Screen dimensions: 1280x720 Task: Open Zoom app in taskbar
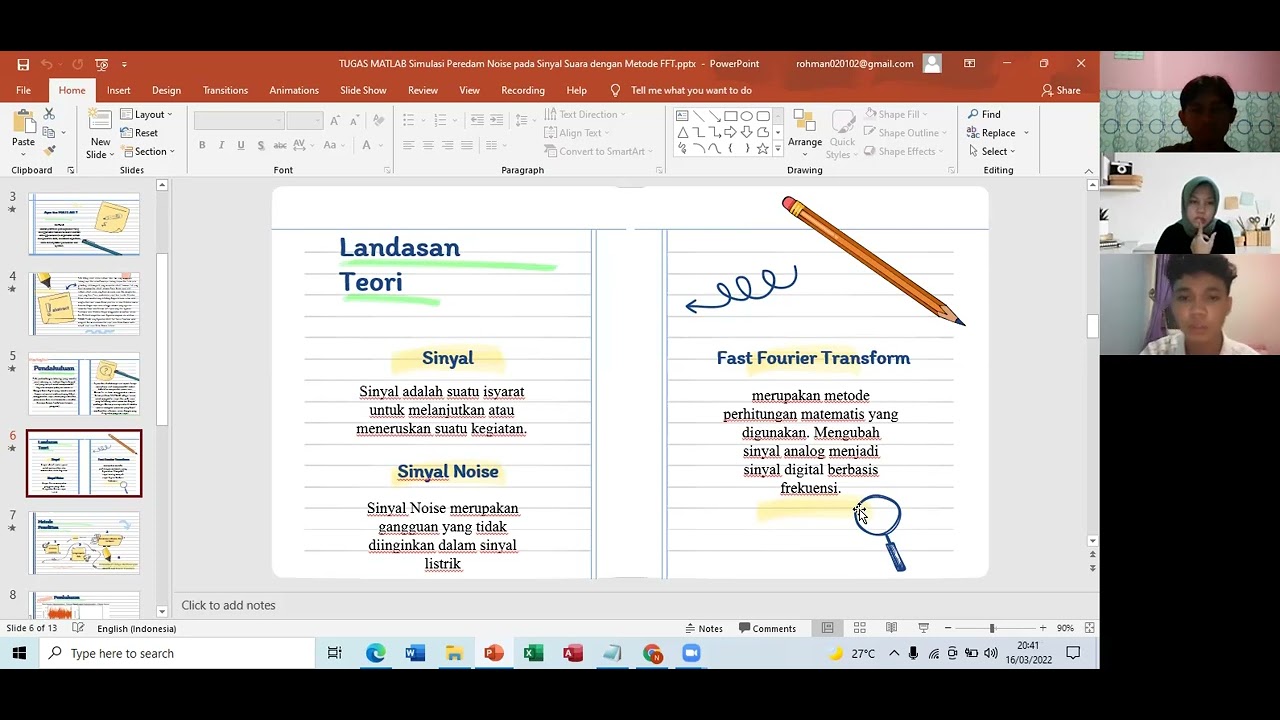(x=691, y=653)
